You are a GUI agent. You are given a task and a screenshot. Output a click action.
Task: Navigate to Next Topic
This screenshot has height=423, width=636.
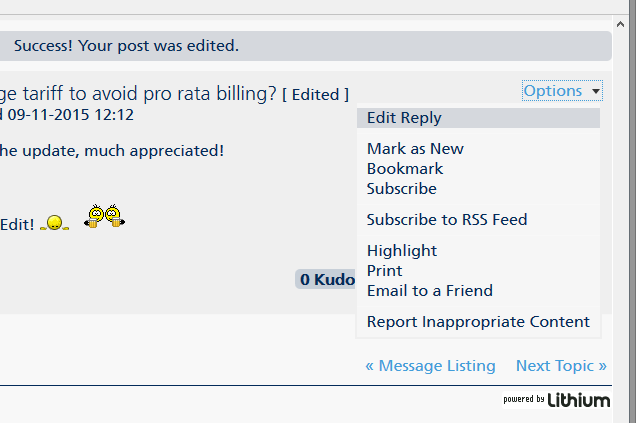point(561,366)
